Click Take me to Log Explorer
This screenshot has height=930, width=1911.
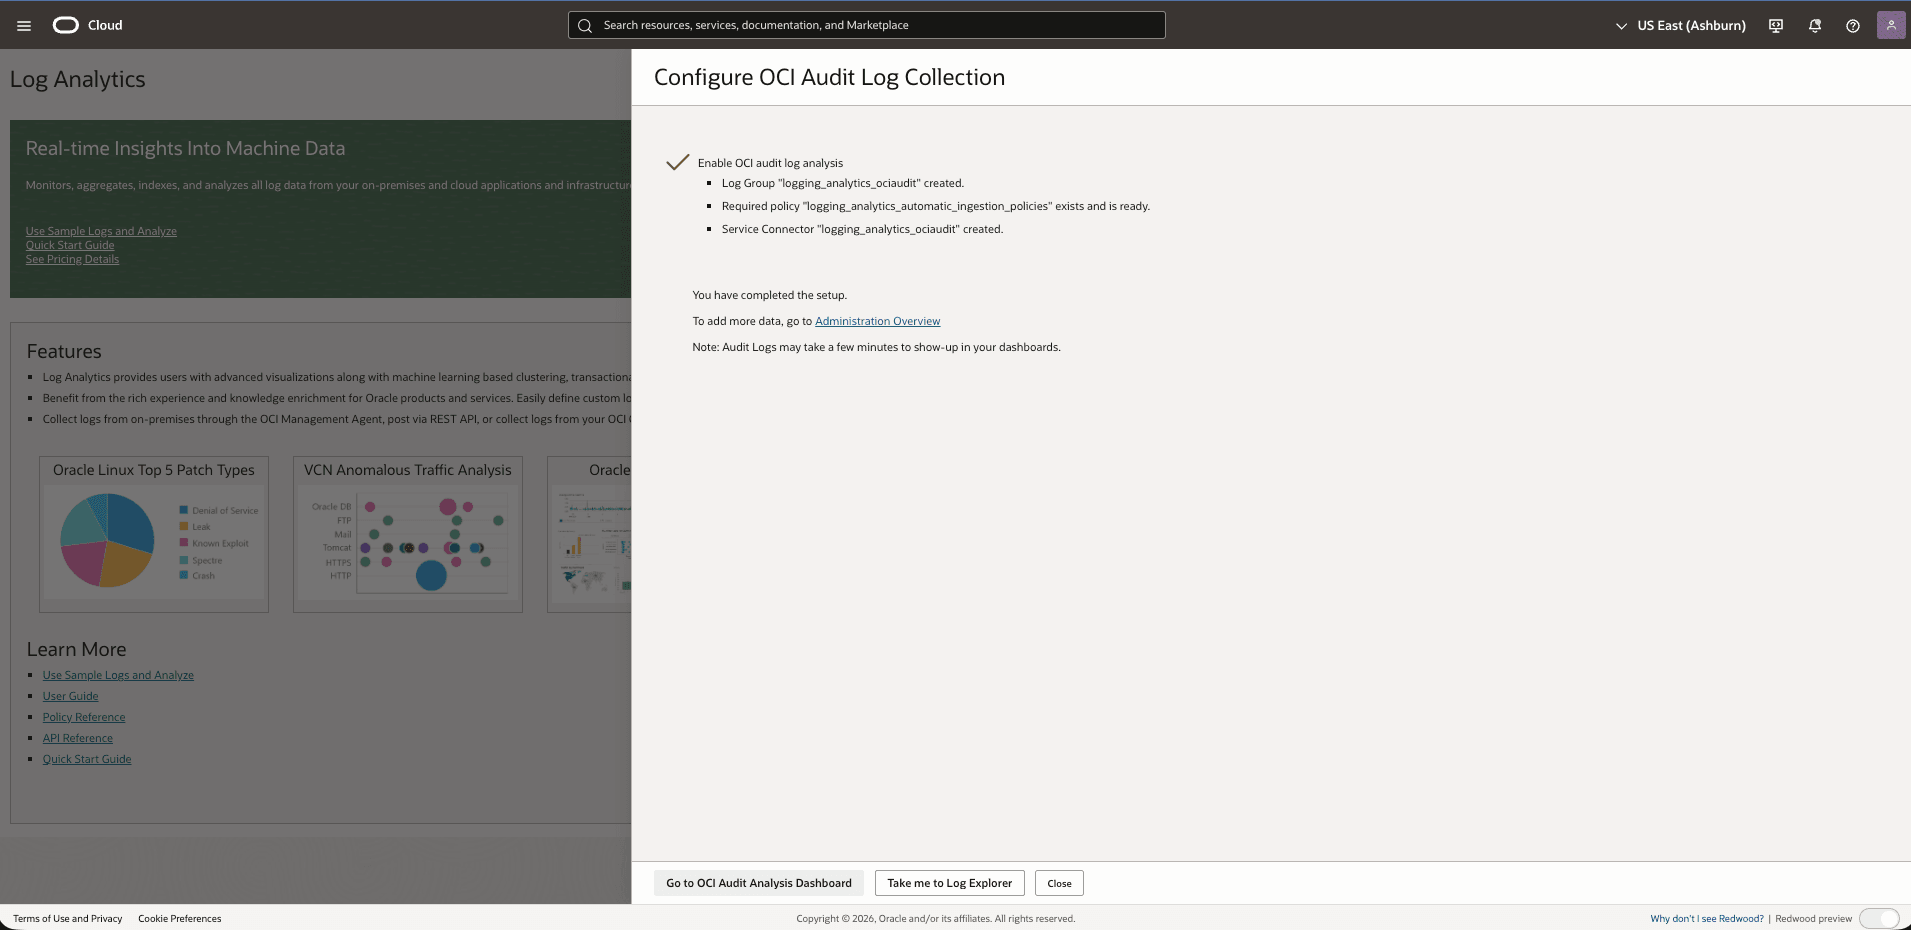[x=948, y=883]
